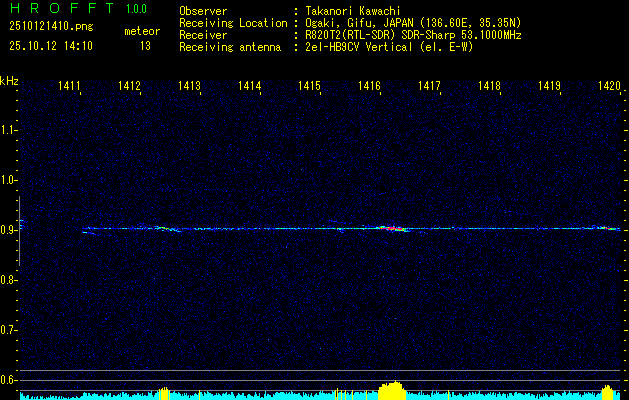Click the version number 1.0.0

coord(136,8)
